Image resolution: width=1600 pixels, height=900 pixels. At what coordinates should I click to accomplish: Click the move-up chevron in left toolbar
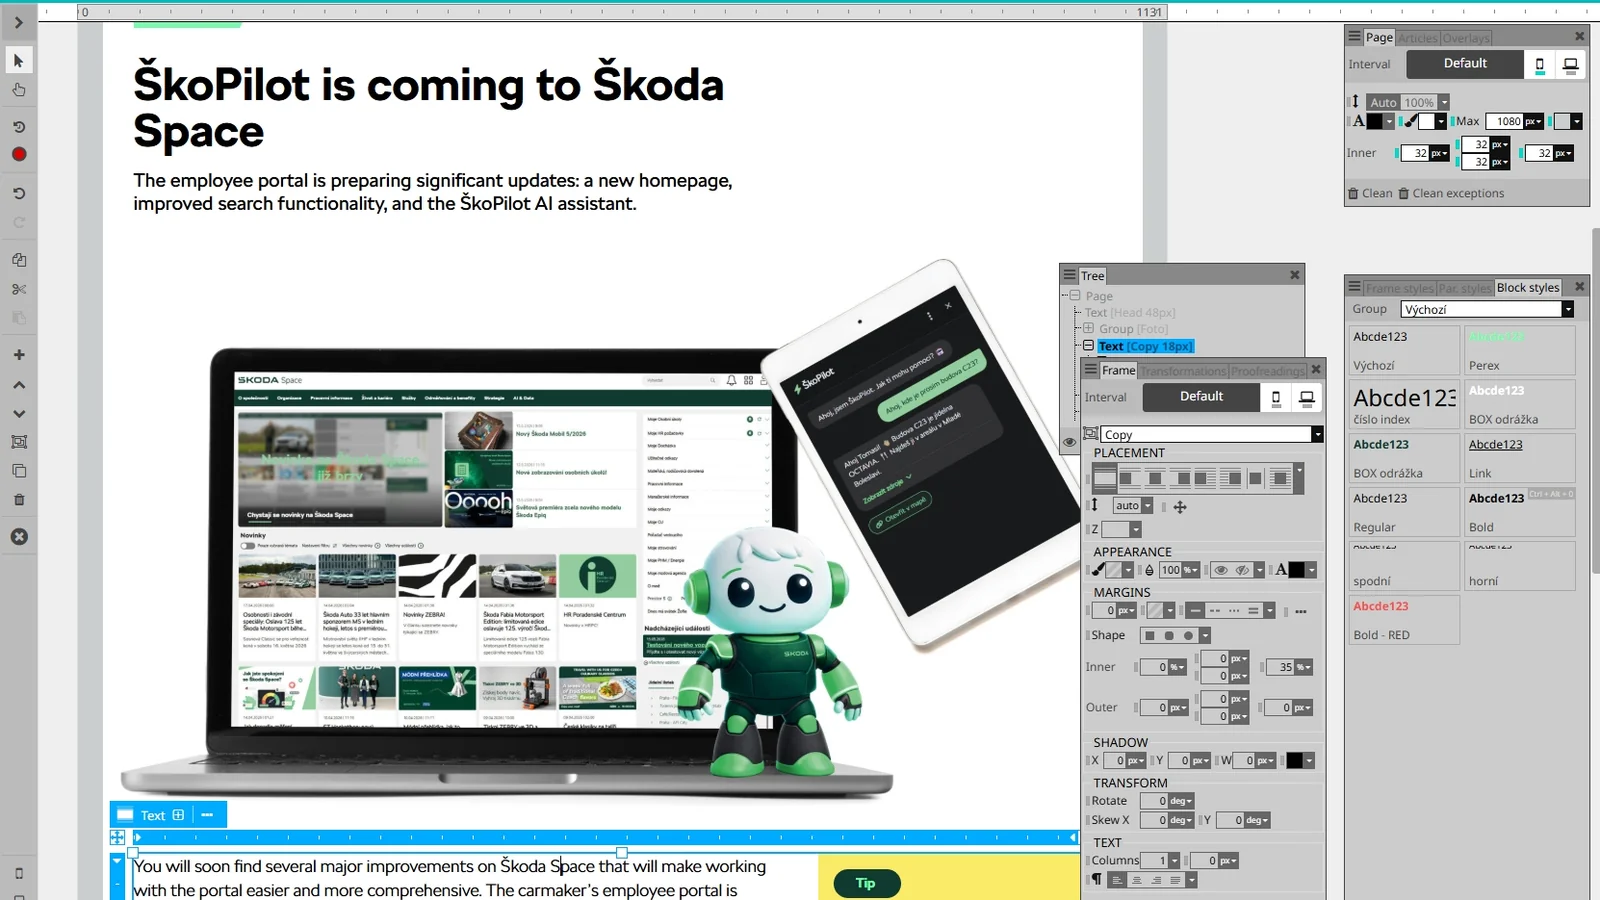coord(18,384)
